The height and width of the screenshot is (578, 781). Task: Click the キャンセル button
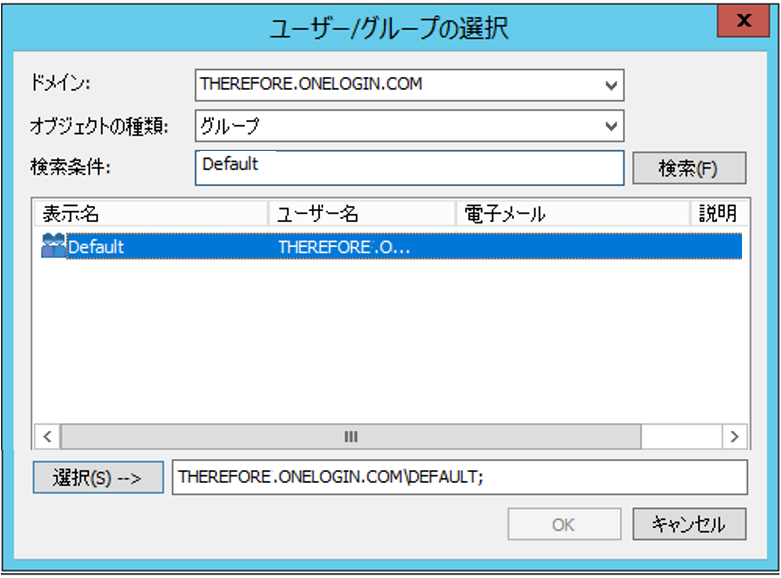tap(689, 524)
